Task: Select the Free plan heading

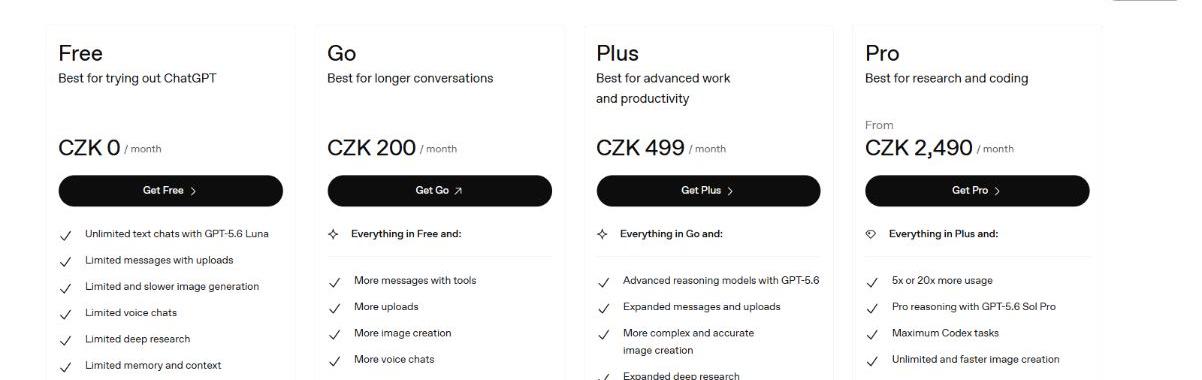Action: click(x=80, y=53)
